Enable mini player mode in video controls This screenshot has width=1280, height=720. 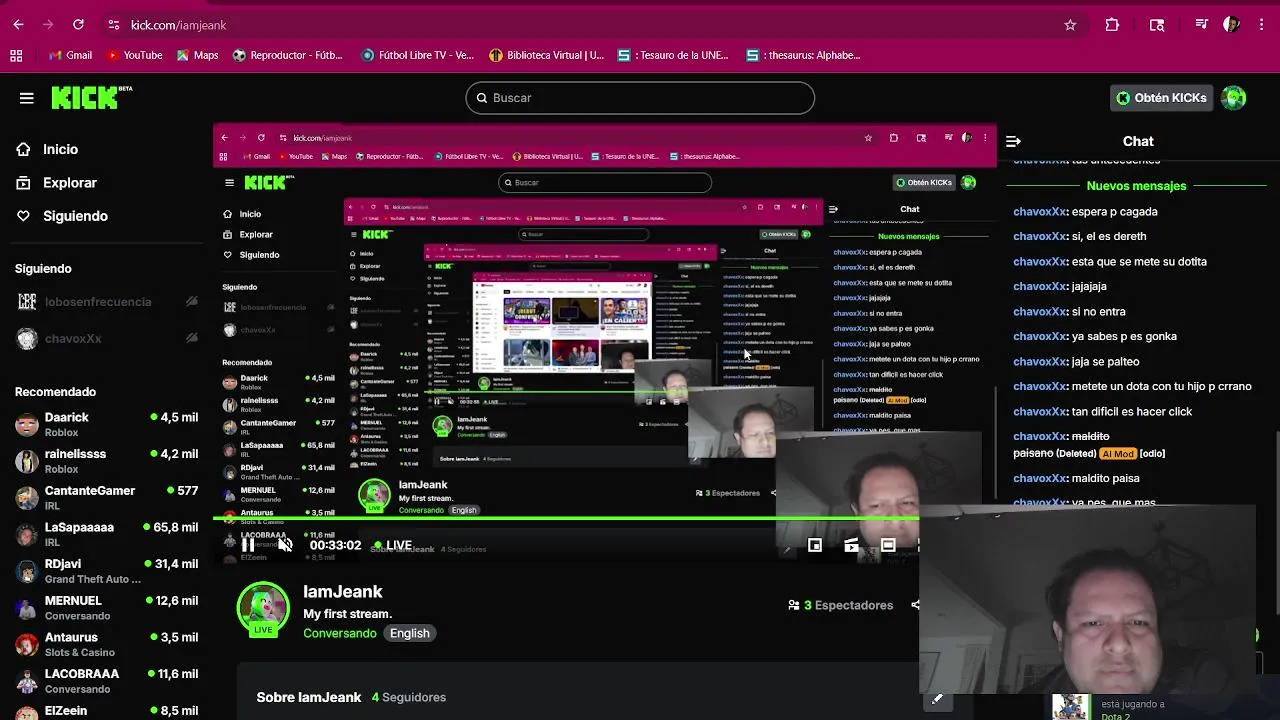(815, 545)
